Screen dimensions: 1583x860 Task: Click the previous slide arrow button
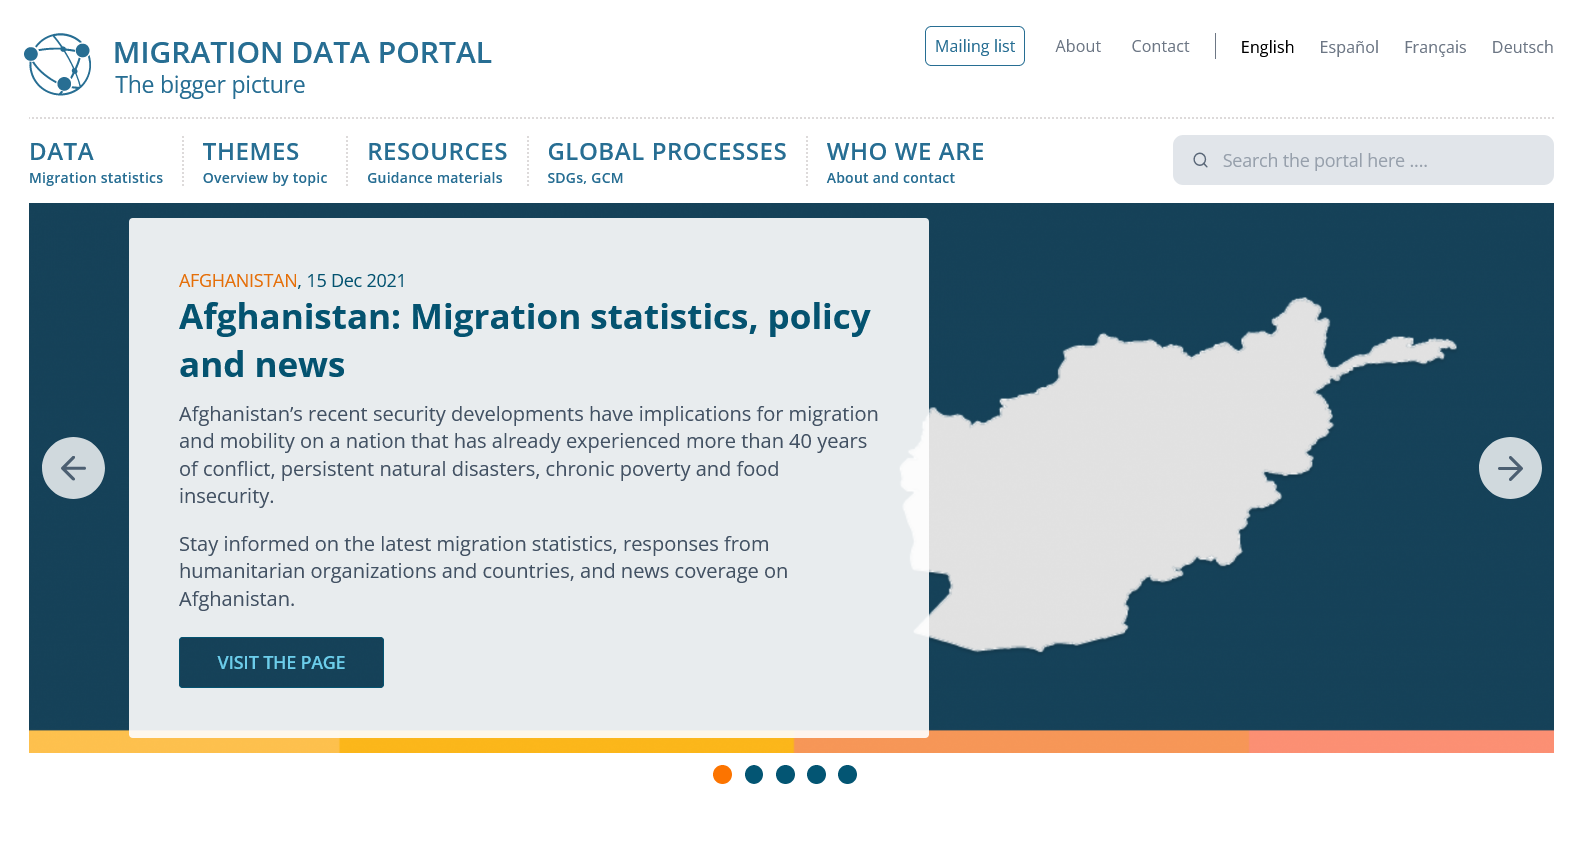click(73, 468)
